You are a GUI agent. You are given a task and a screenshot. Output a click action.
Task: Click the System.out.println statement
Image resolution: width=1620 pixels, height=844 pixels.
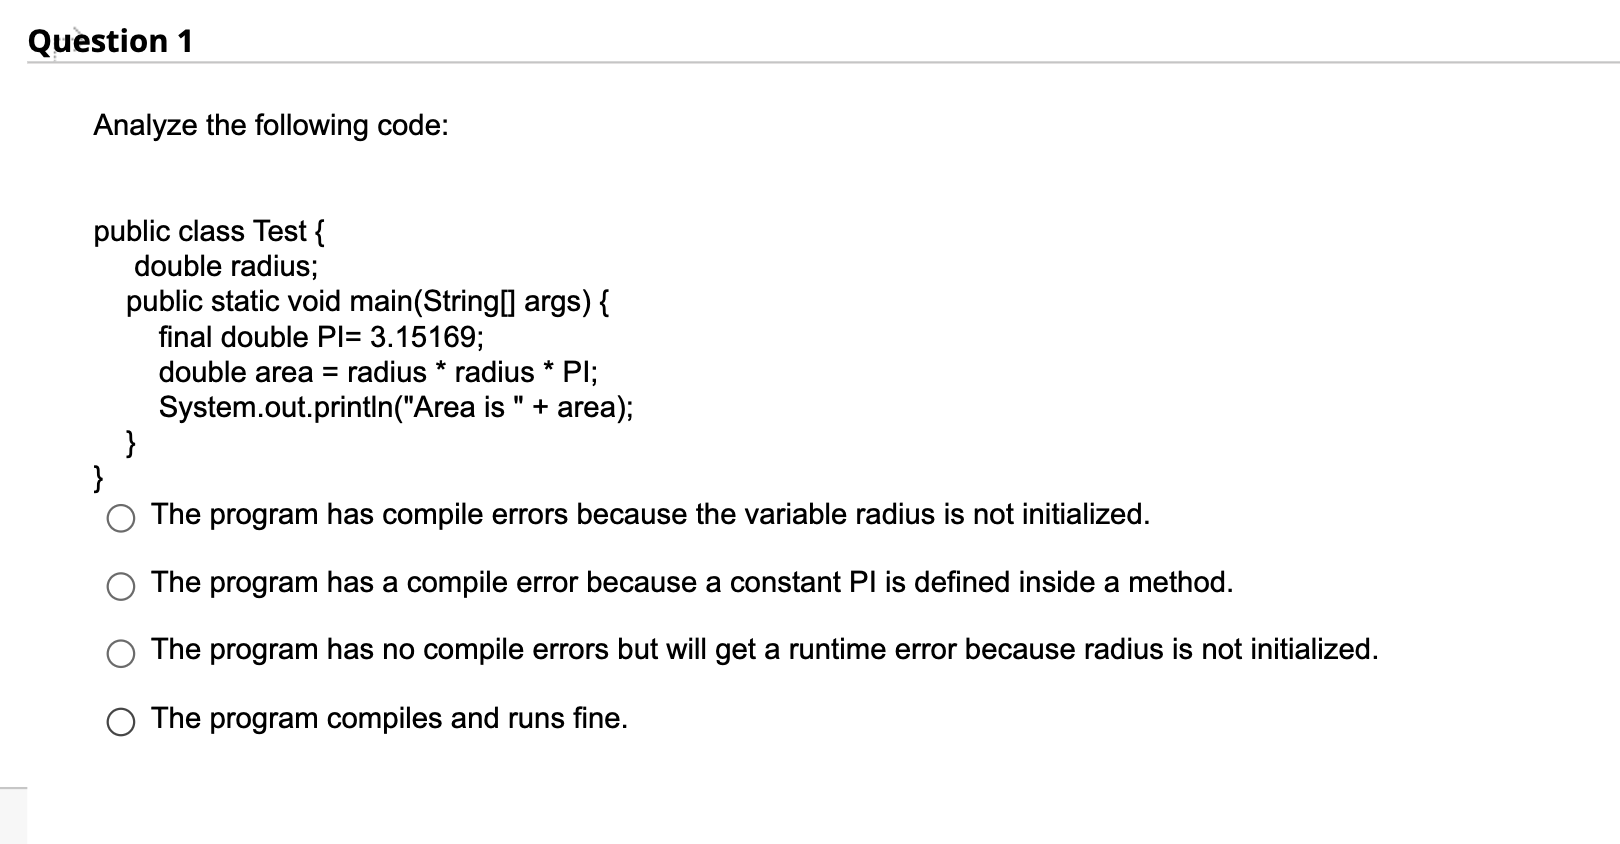[x=396, y=407]
